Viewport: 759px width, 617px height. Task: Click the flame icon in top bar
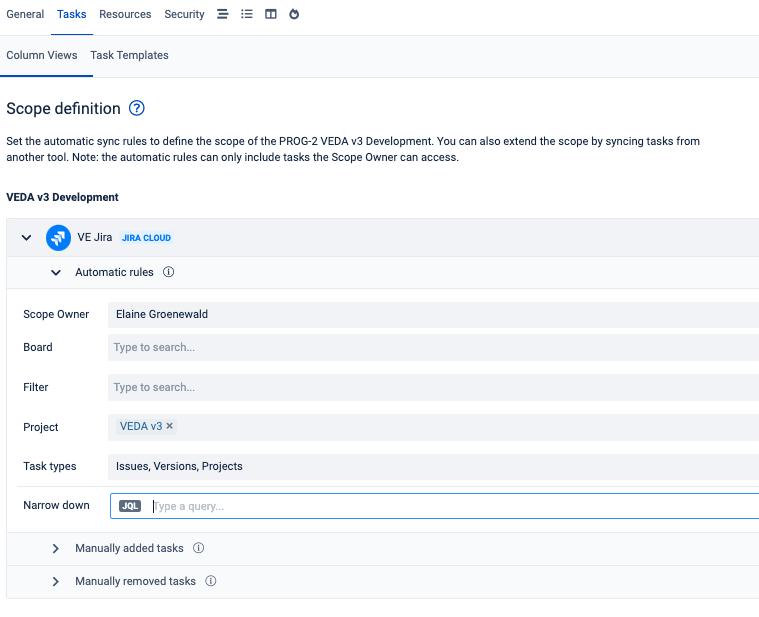click(294, 14)
